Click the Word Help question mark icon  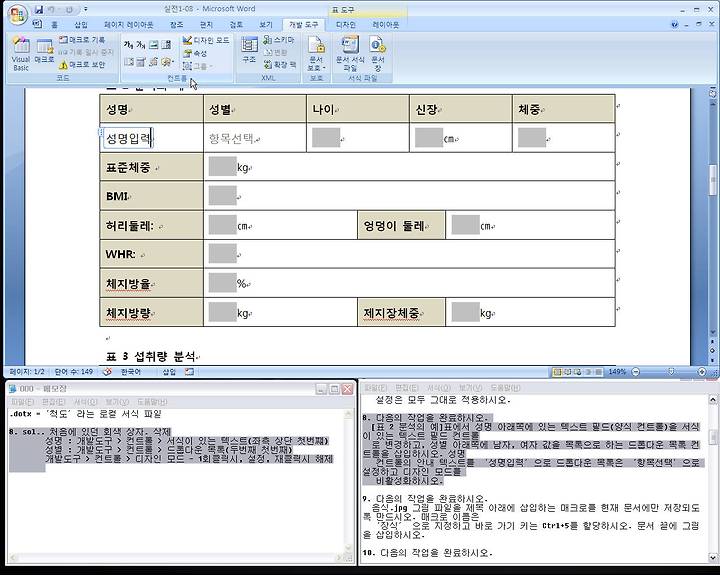(x=674, y=24)
